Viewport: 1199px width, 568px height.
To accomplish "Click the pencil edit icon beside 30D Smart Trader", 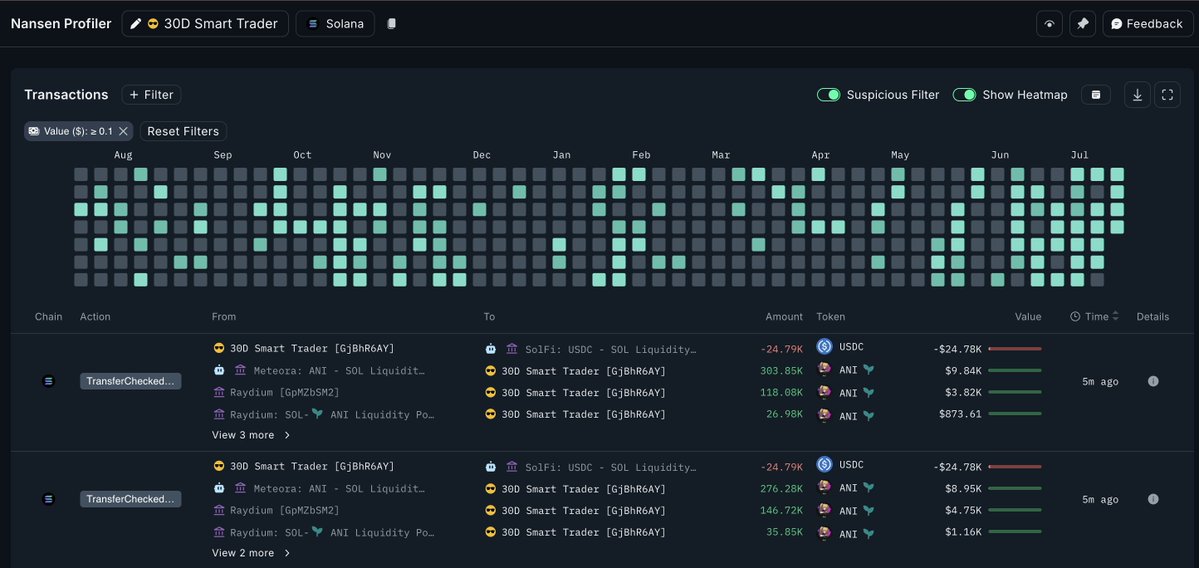I will coord(135,24).
